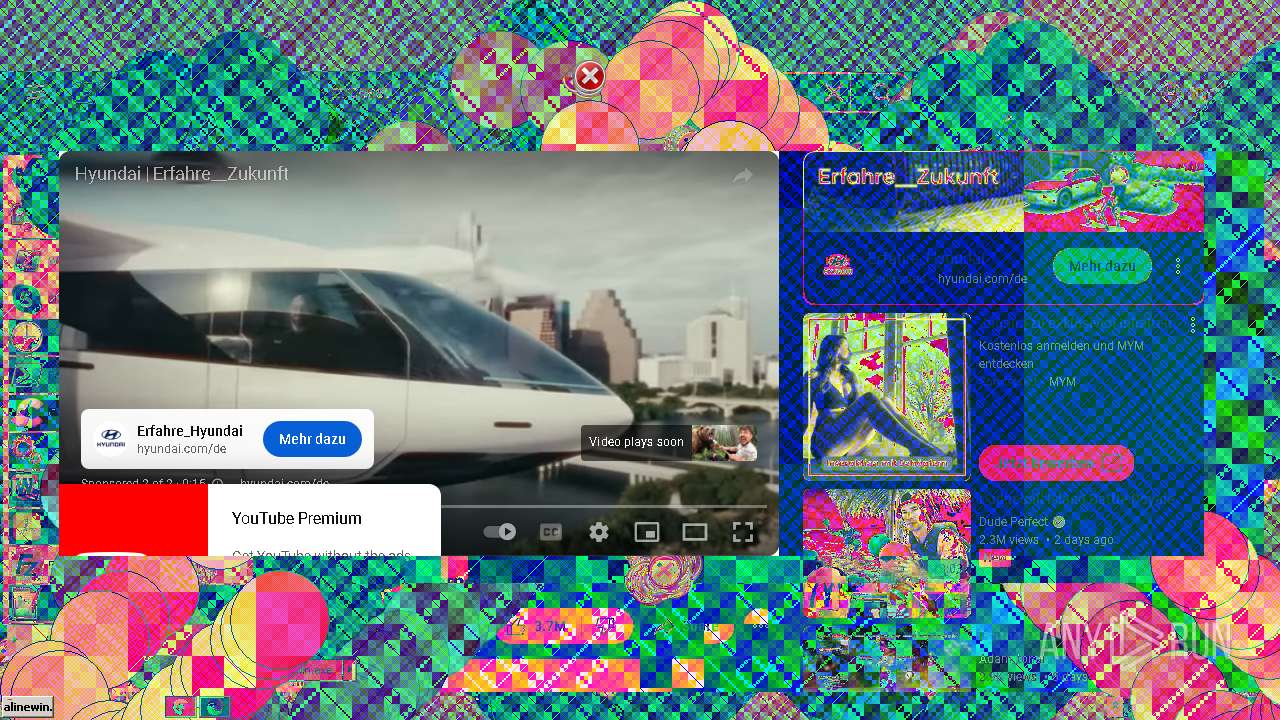Click green Mehr dazu button in sidebar
The height and width of the screenshot is (720, 1280).
(1102, 266)
